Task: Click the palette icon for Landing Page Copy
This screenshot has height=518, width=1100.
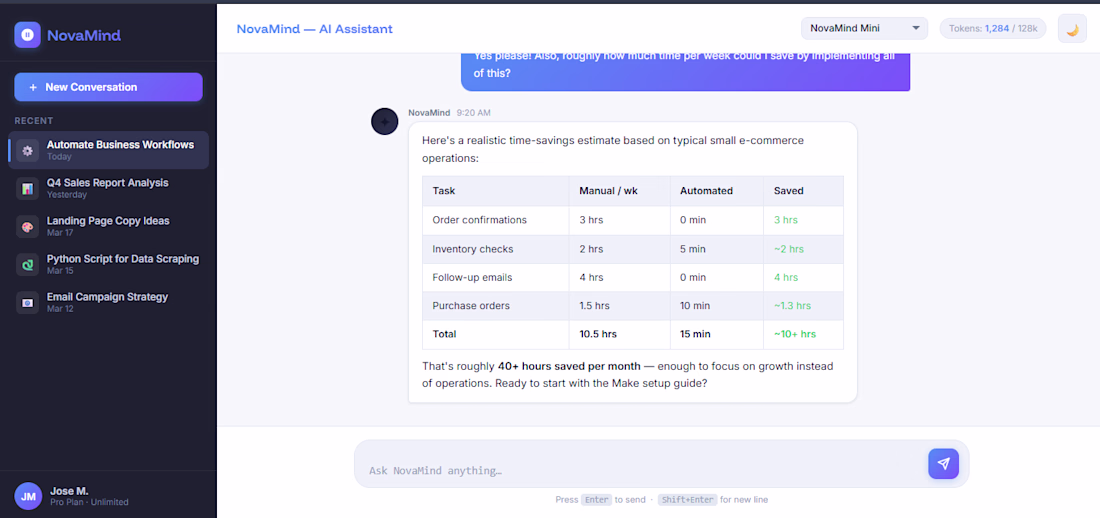Action: click(28, 226)
